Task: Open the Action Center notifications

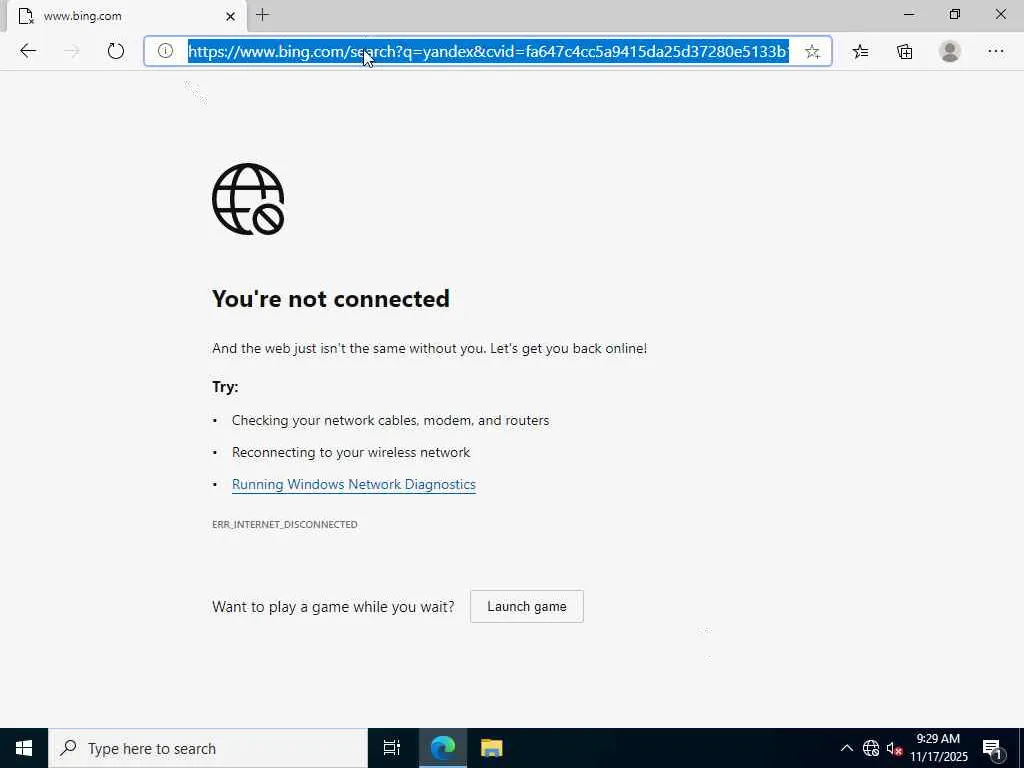Action: click(x=992, y=748)
